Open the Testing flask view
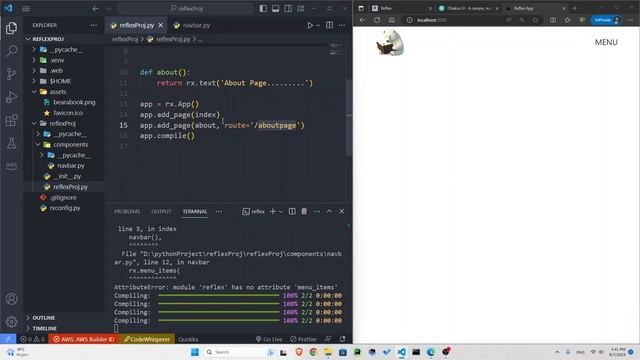 [11, 143]
